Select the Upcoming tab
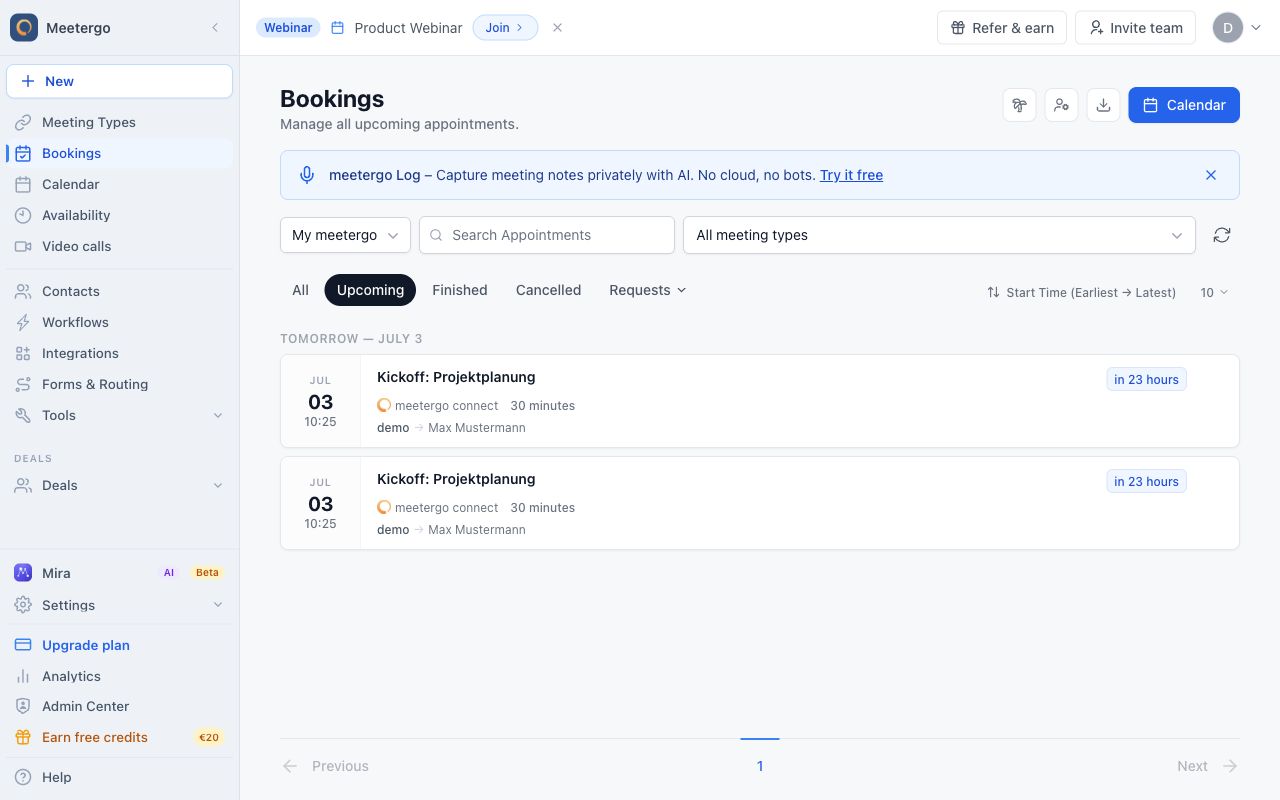 point(370,290)
